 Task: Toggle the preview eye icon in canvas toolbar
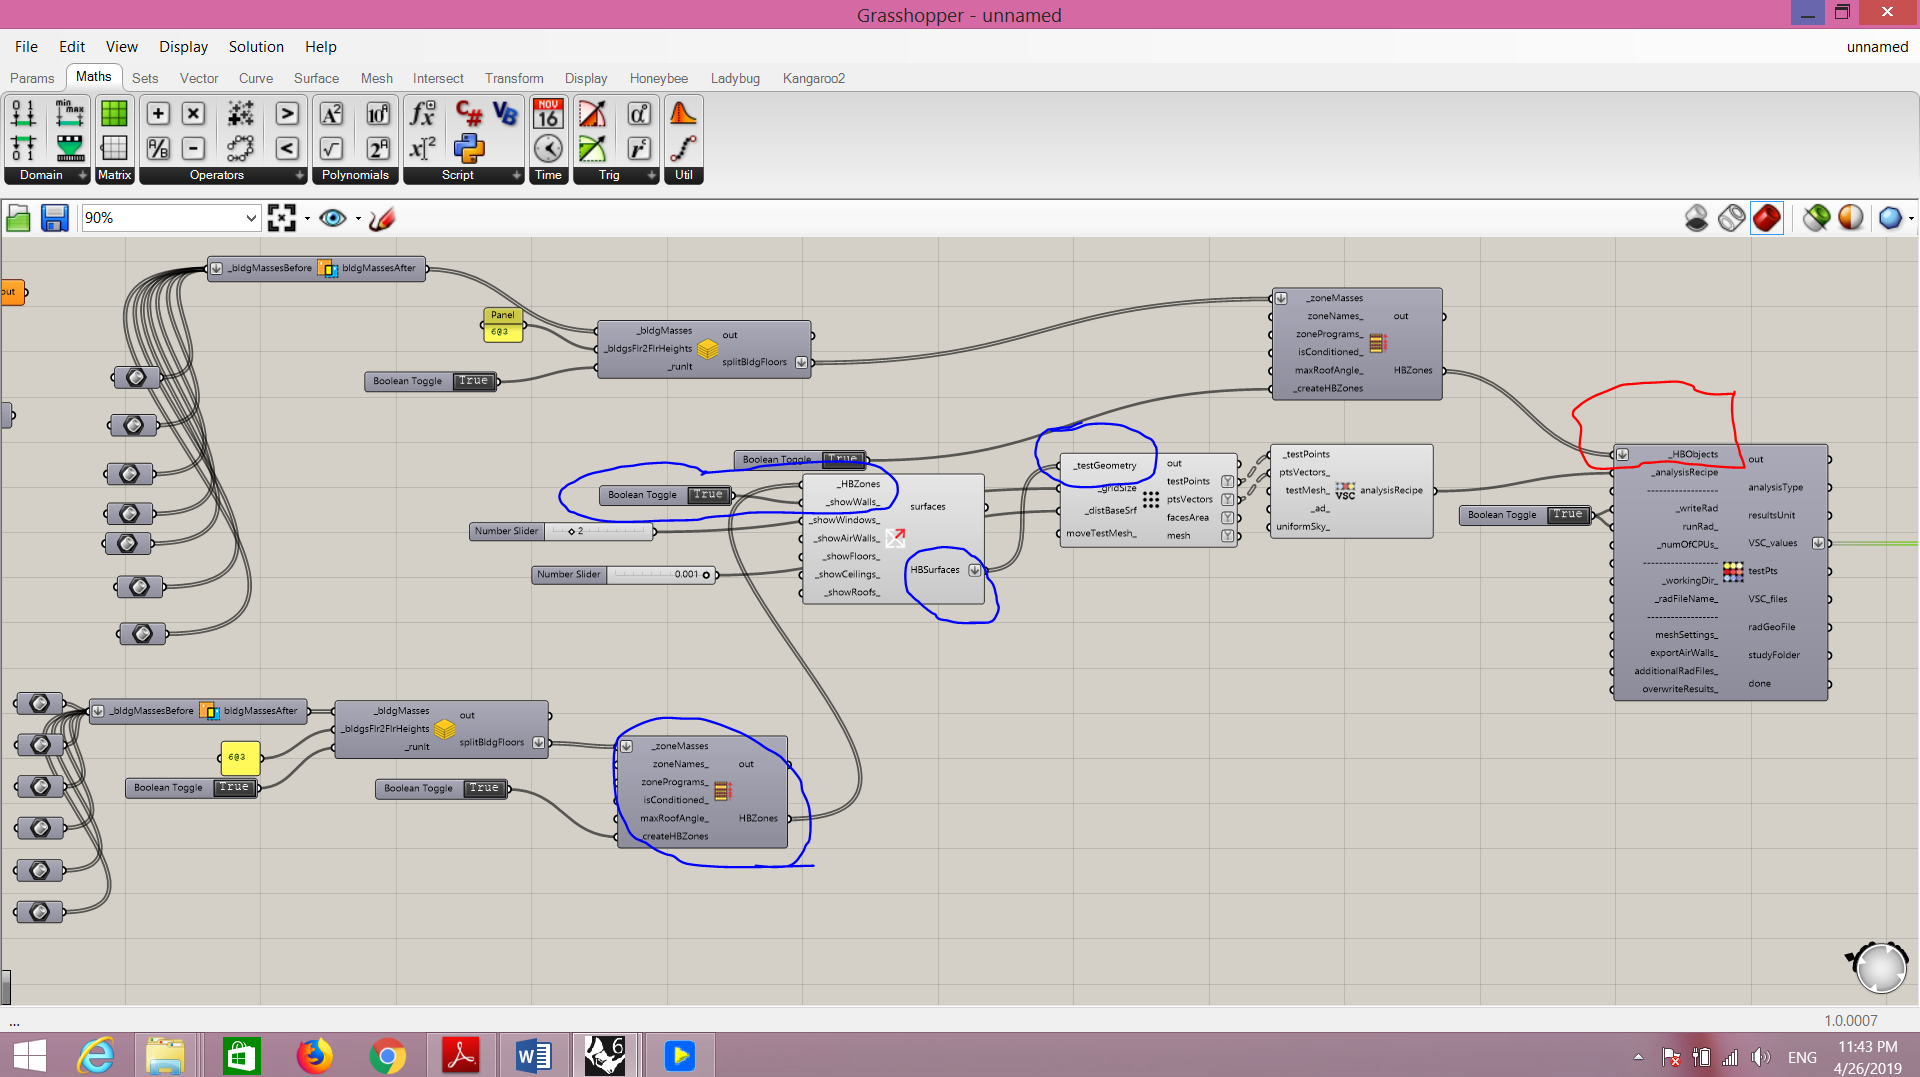(333, 218)
